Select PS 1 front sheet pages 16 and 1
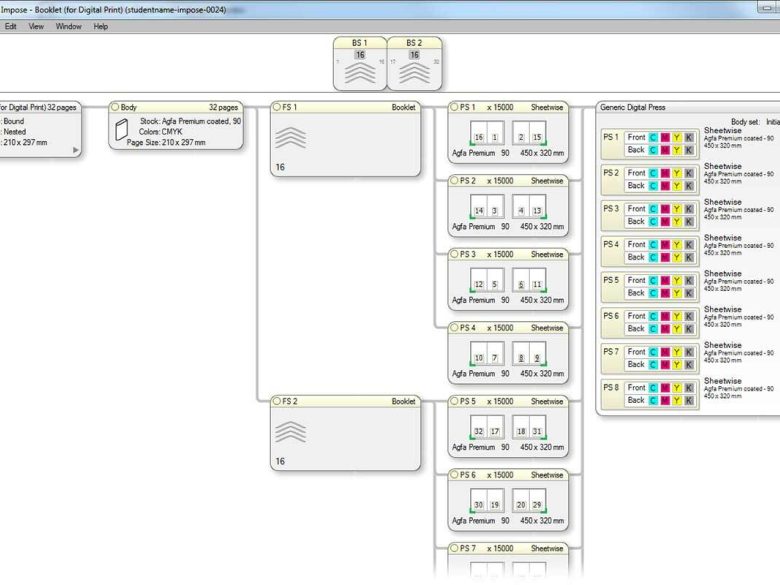The height and width of the screenshot is (585, 780). [x=485, y=136]
